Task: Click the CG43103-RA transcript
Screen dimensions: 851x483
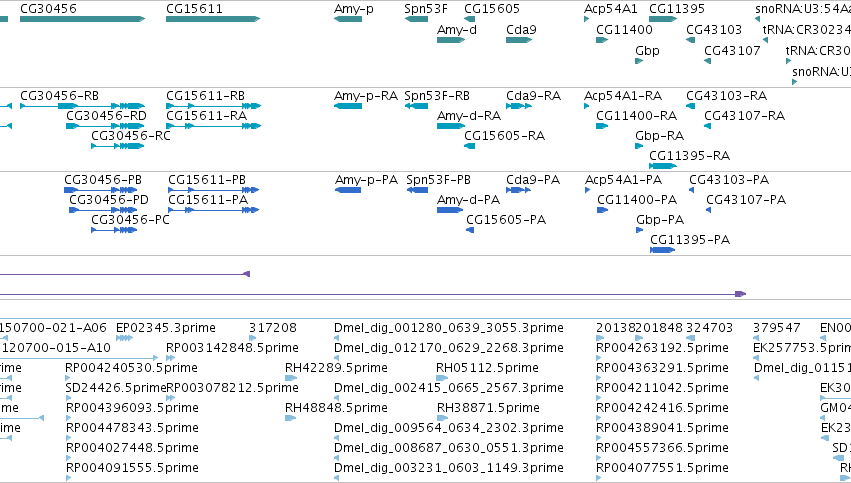Action: coord(690,106)
